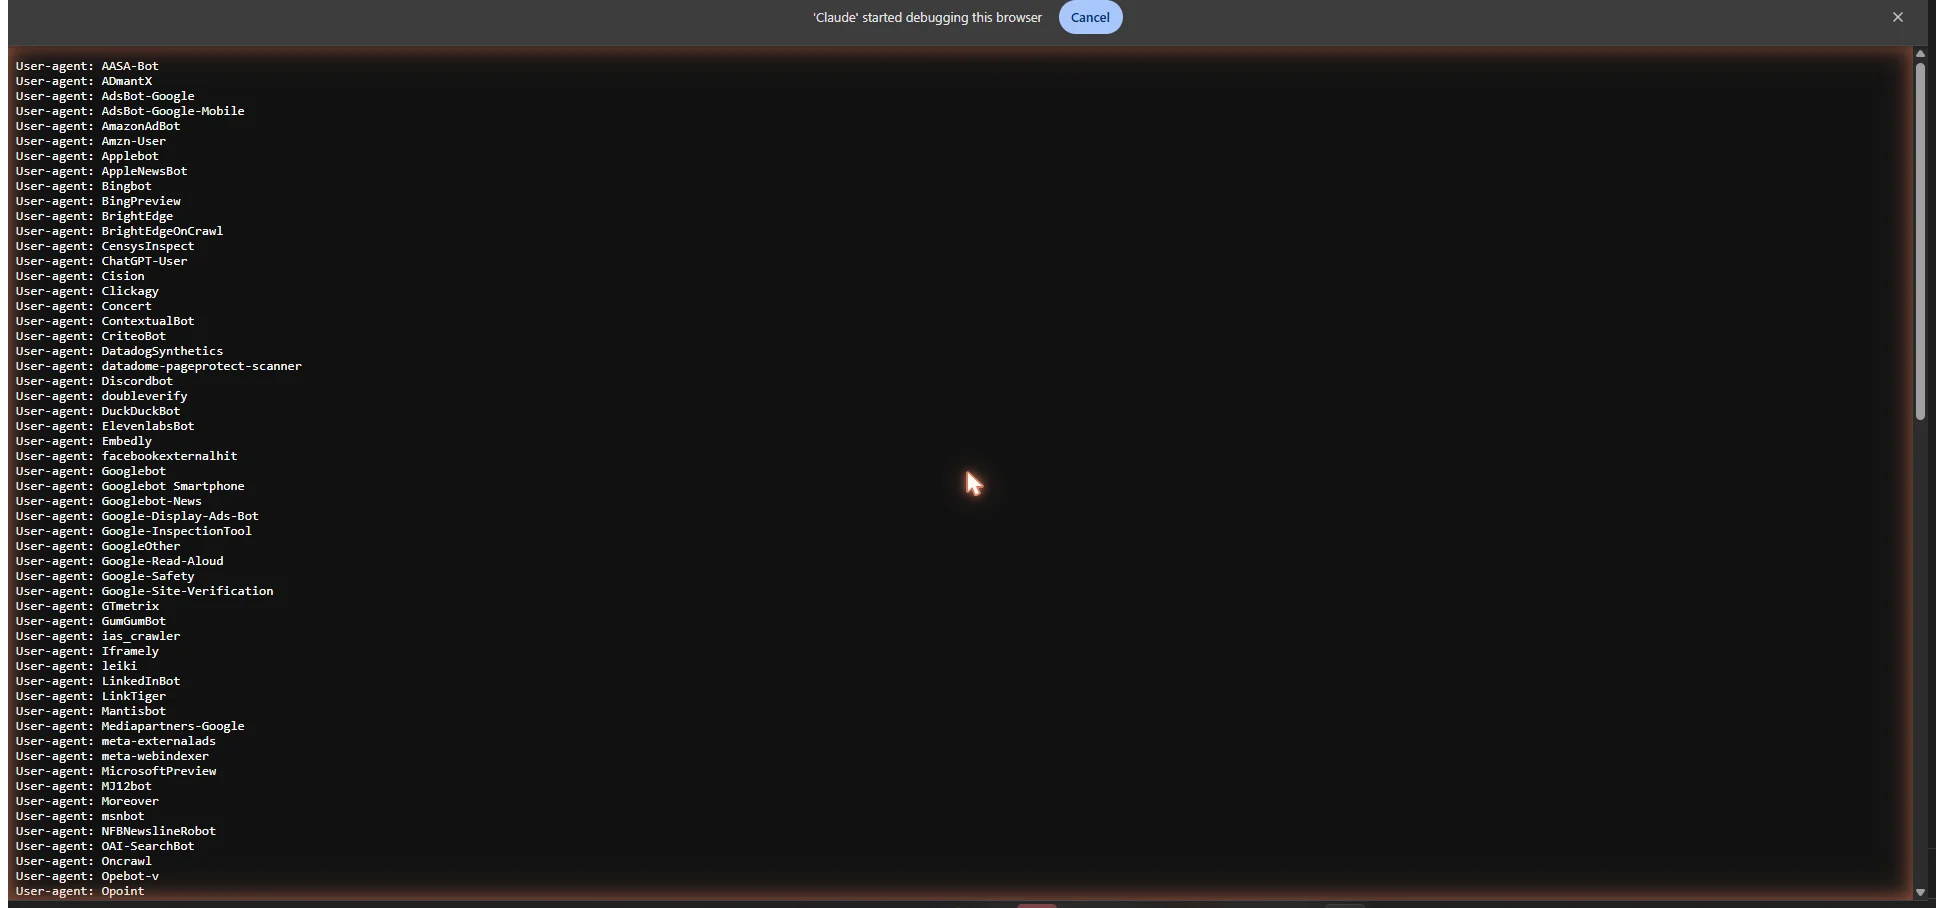
Task: Click the 'Opebot-v' user-agent entry
Action: tap(87, 876)
